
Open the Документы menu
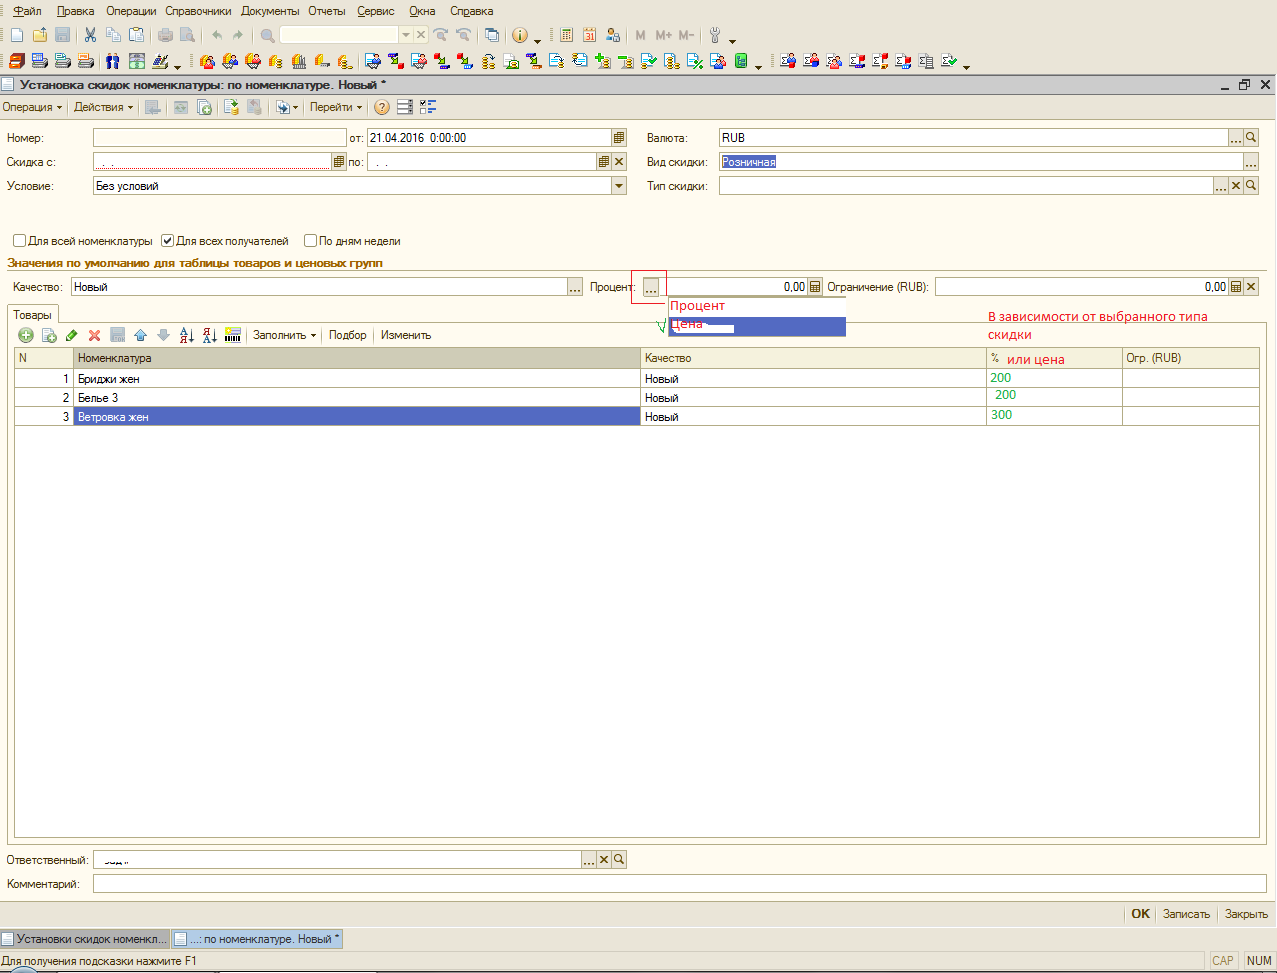(270, 11)
